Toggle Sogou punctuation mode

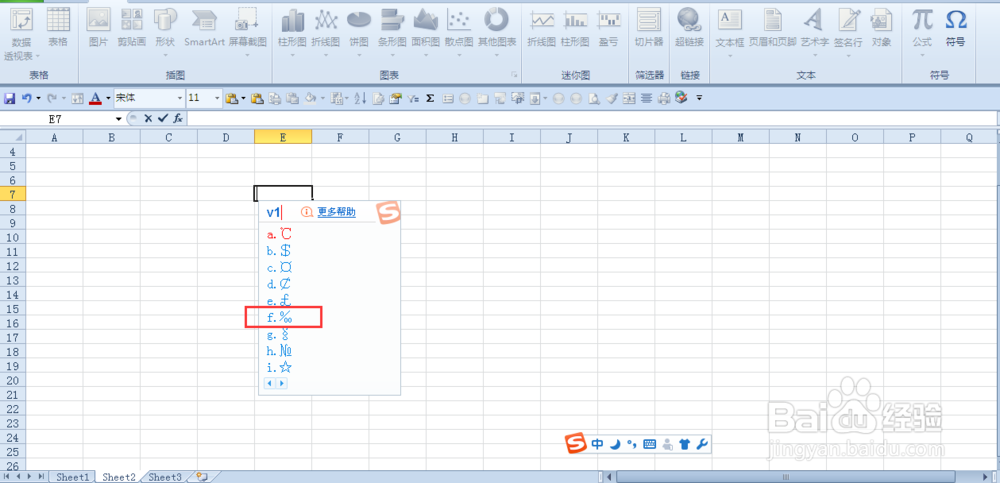point(631,444)
